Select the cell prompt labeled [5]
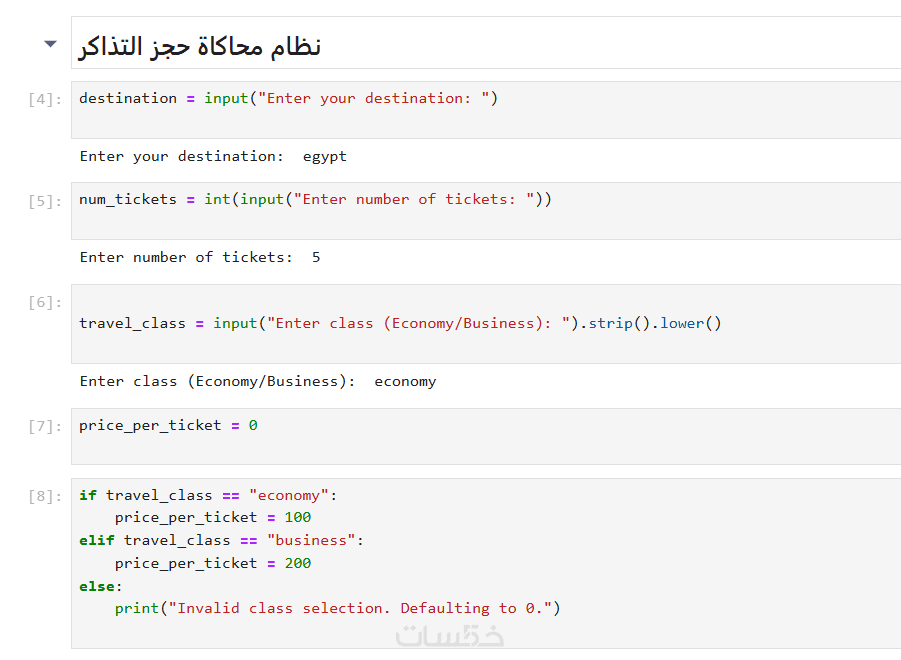The image size is (901, 660). pyautogui.click(x=45, y=201)
